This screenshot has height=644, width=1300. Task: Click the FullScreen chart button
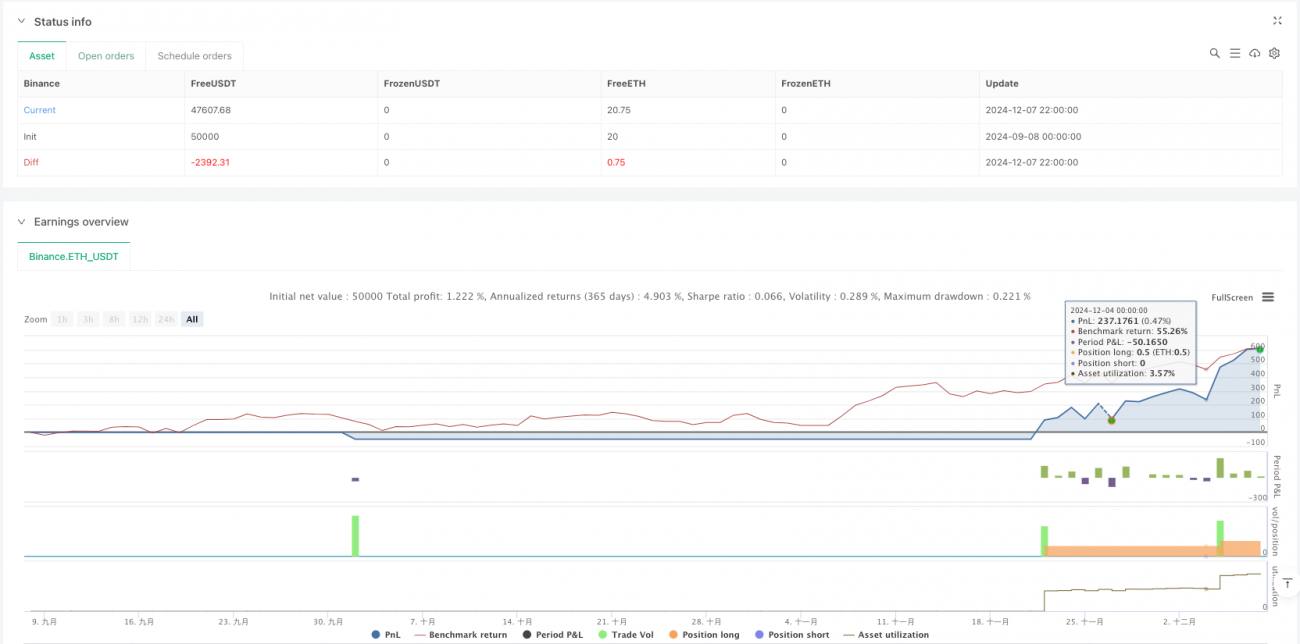click(1231, 297)
